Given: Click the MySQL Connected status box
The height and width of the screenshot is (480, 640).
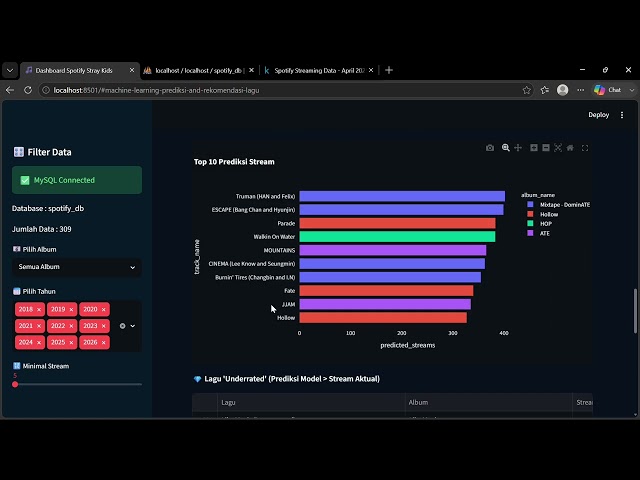Looking at the screenshot, I should tap(77, 180).
